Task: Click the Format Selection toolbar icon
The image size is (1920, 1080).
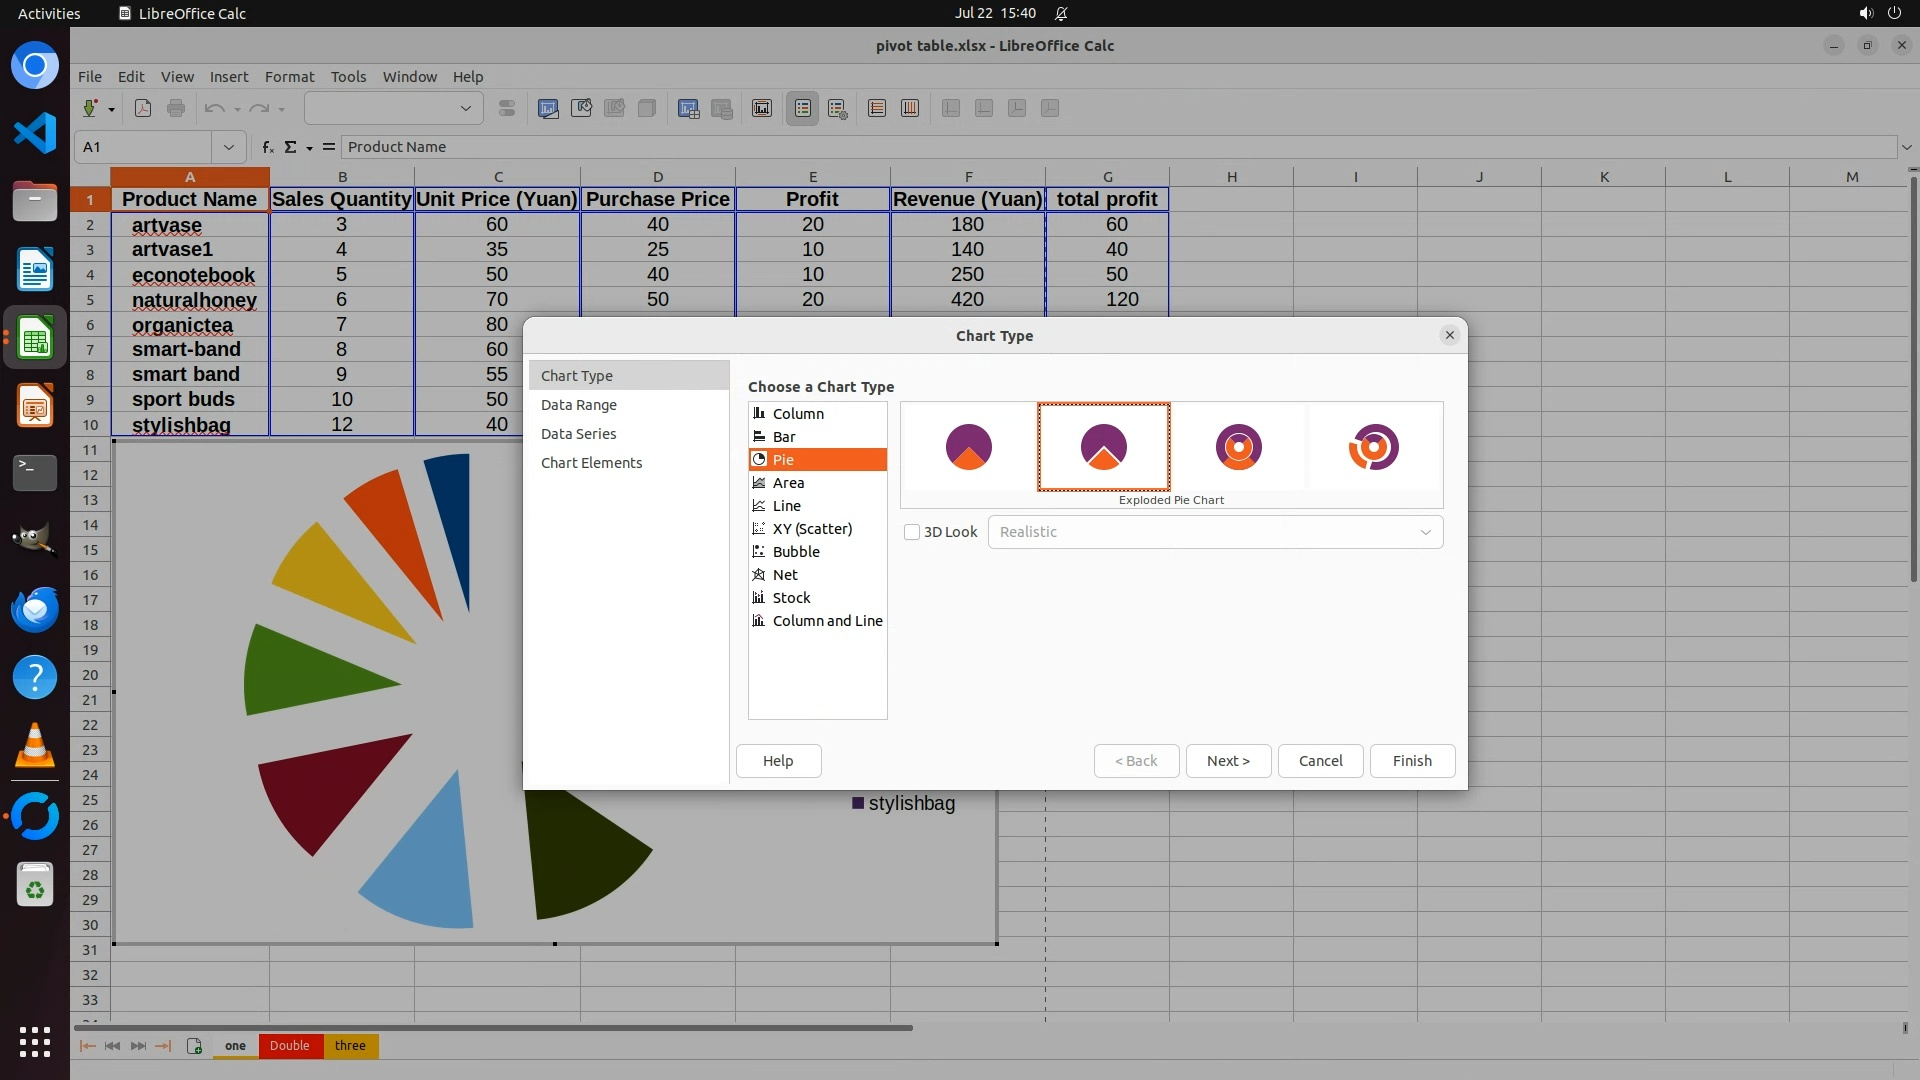Action: pyautogui.click(x=507, y=108)
